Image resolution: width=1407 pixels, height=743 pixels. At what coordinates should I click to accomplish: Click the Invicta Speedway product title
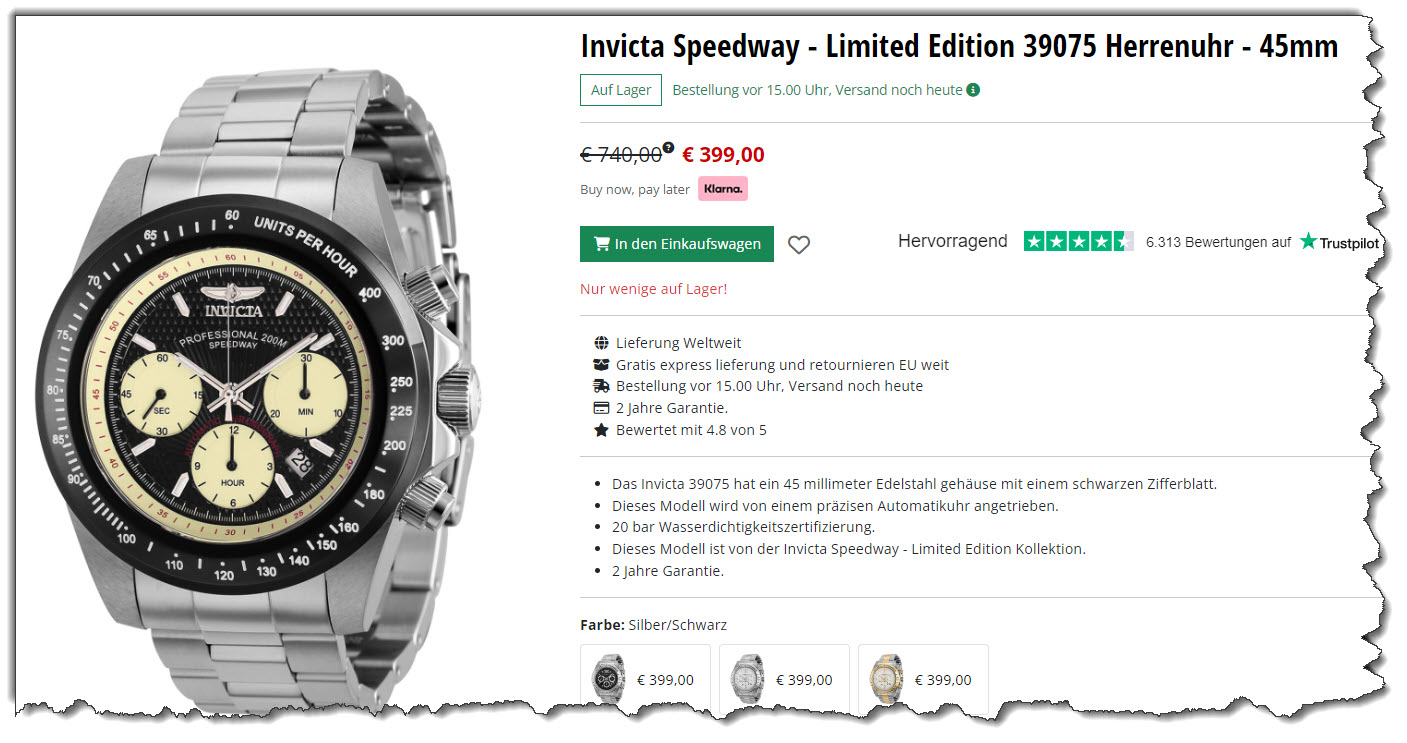coord(959,47)
